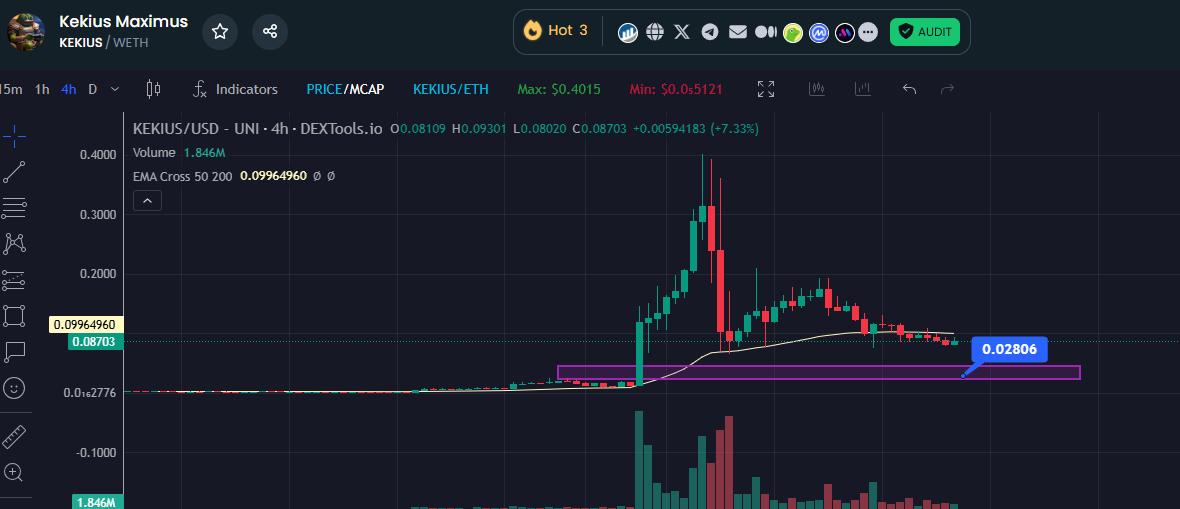Collapse the indicator legend with the chevron
Image resolution: width=1180 pixels, height=509 pixels.
(147, 200)
